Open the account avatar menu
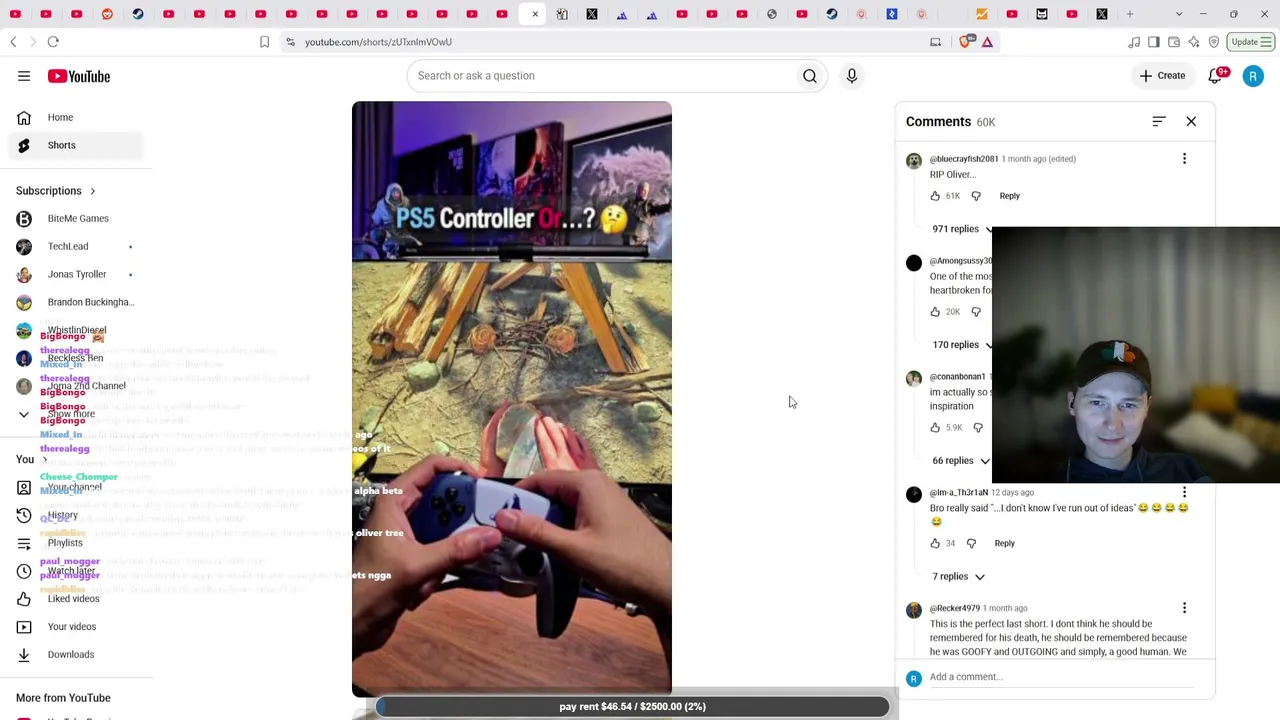Image resolution: width=1280 pixels, height=720 pixels. point(1253,76)
